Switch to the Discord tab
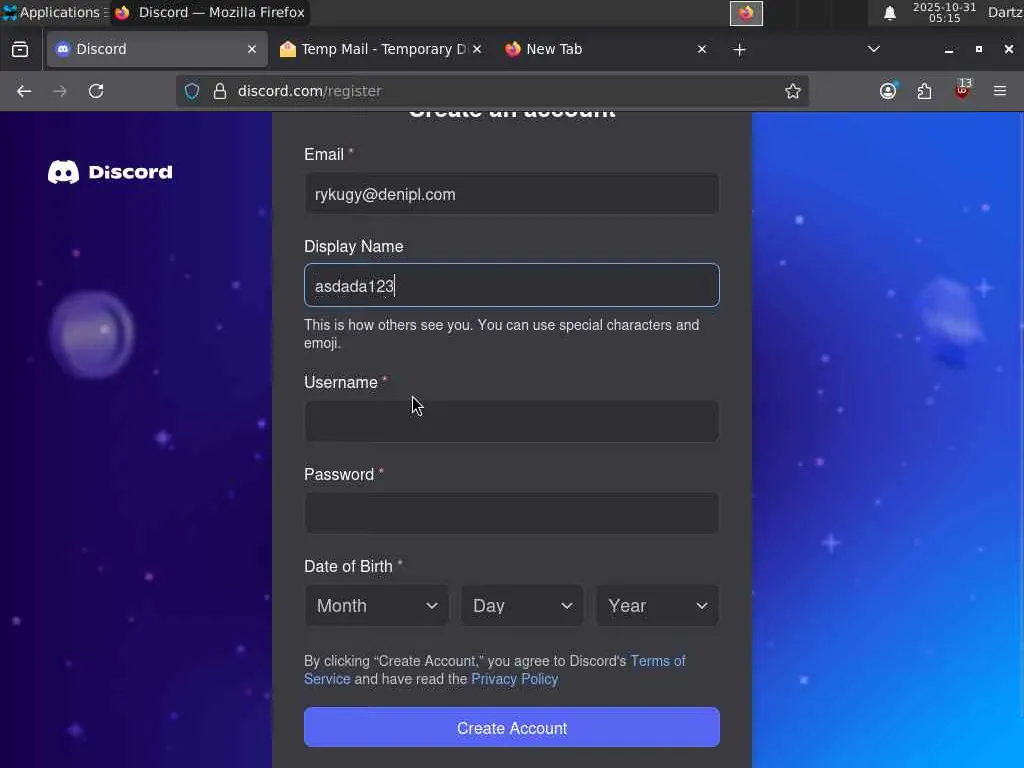1024x768 pixels. [x=157, y=49]
